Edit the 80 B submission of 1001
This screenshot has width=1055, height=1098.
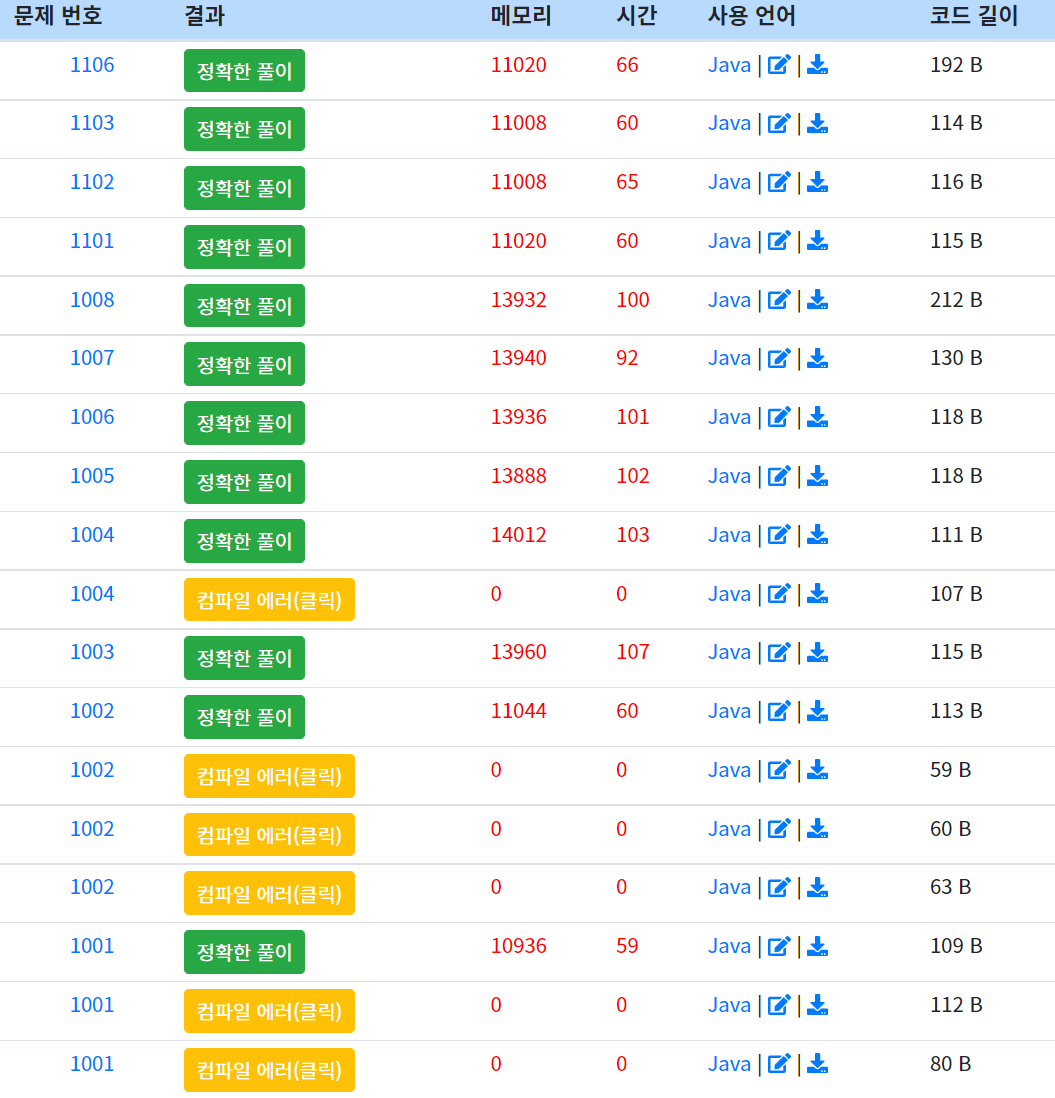tap(779, 1064)
